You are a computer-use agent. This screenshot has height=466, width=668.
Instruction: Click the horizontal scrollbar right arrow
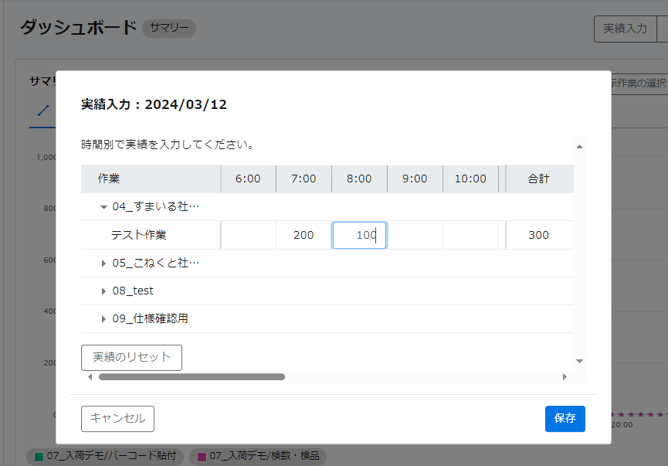click(564, 377)
